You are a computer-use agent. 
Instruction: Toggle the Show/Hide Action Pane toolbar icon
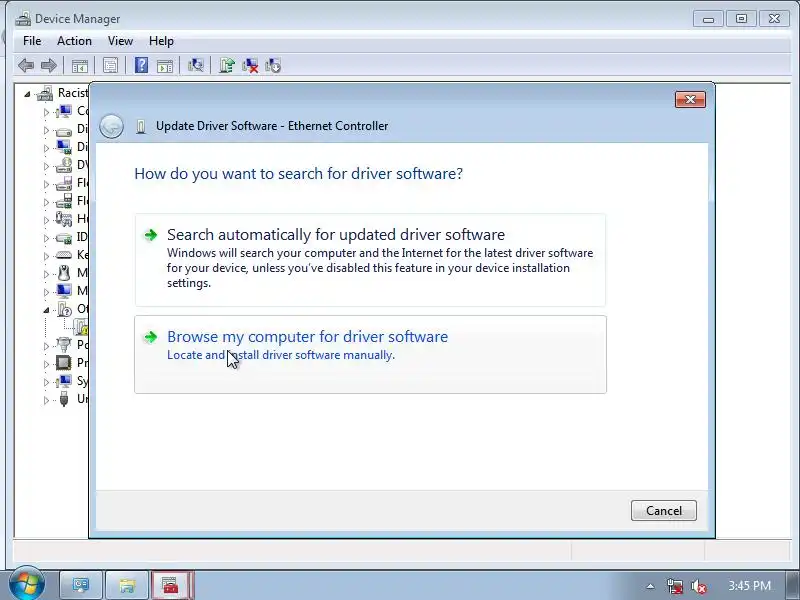165,65
